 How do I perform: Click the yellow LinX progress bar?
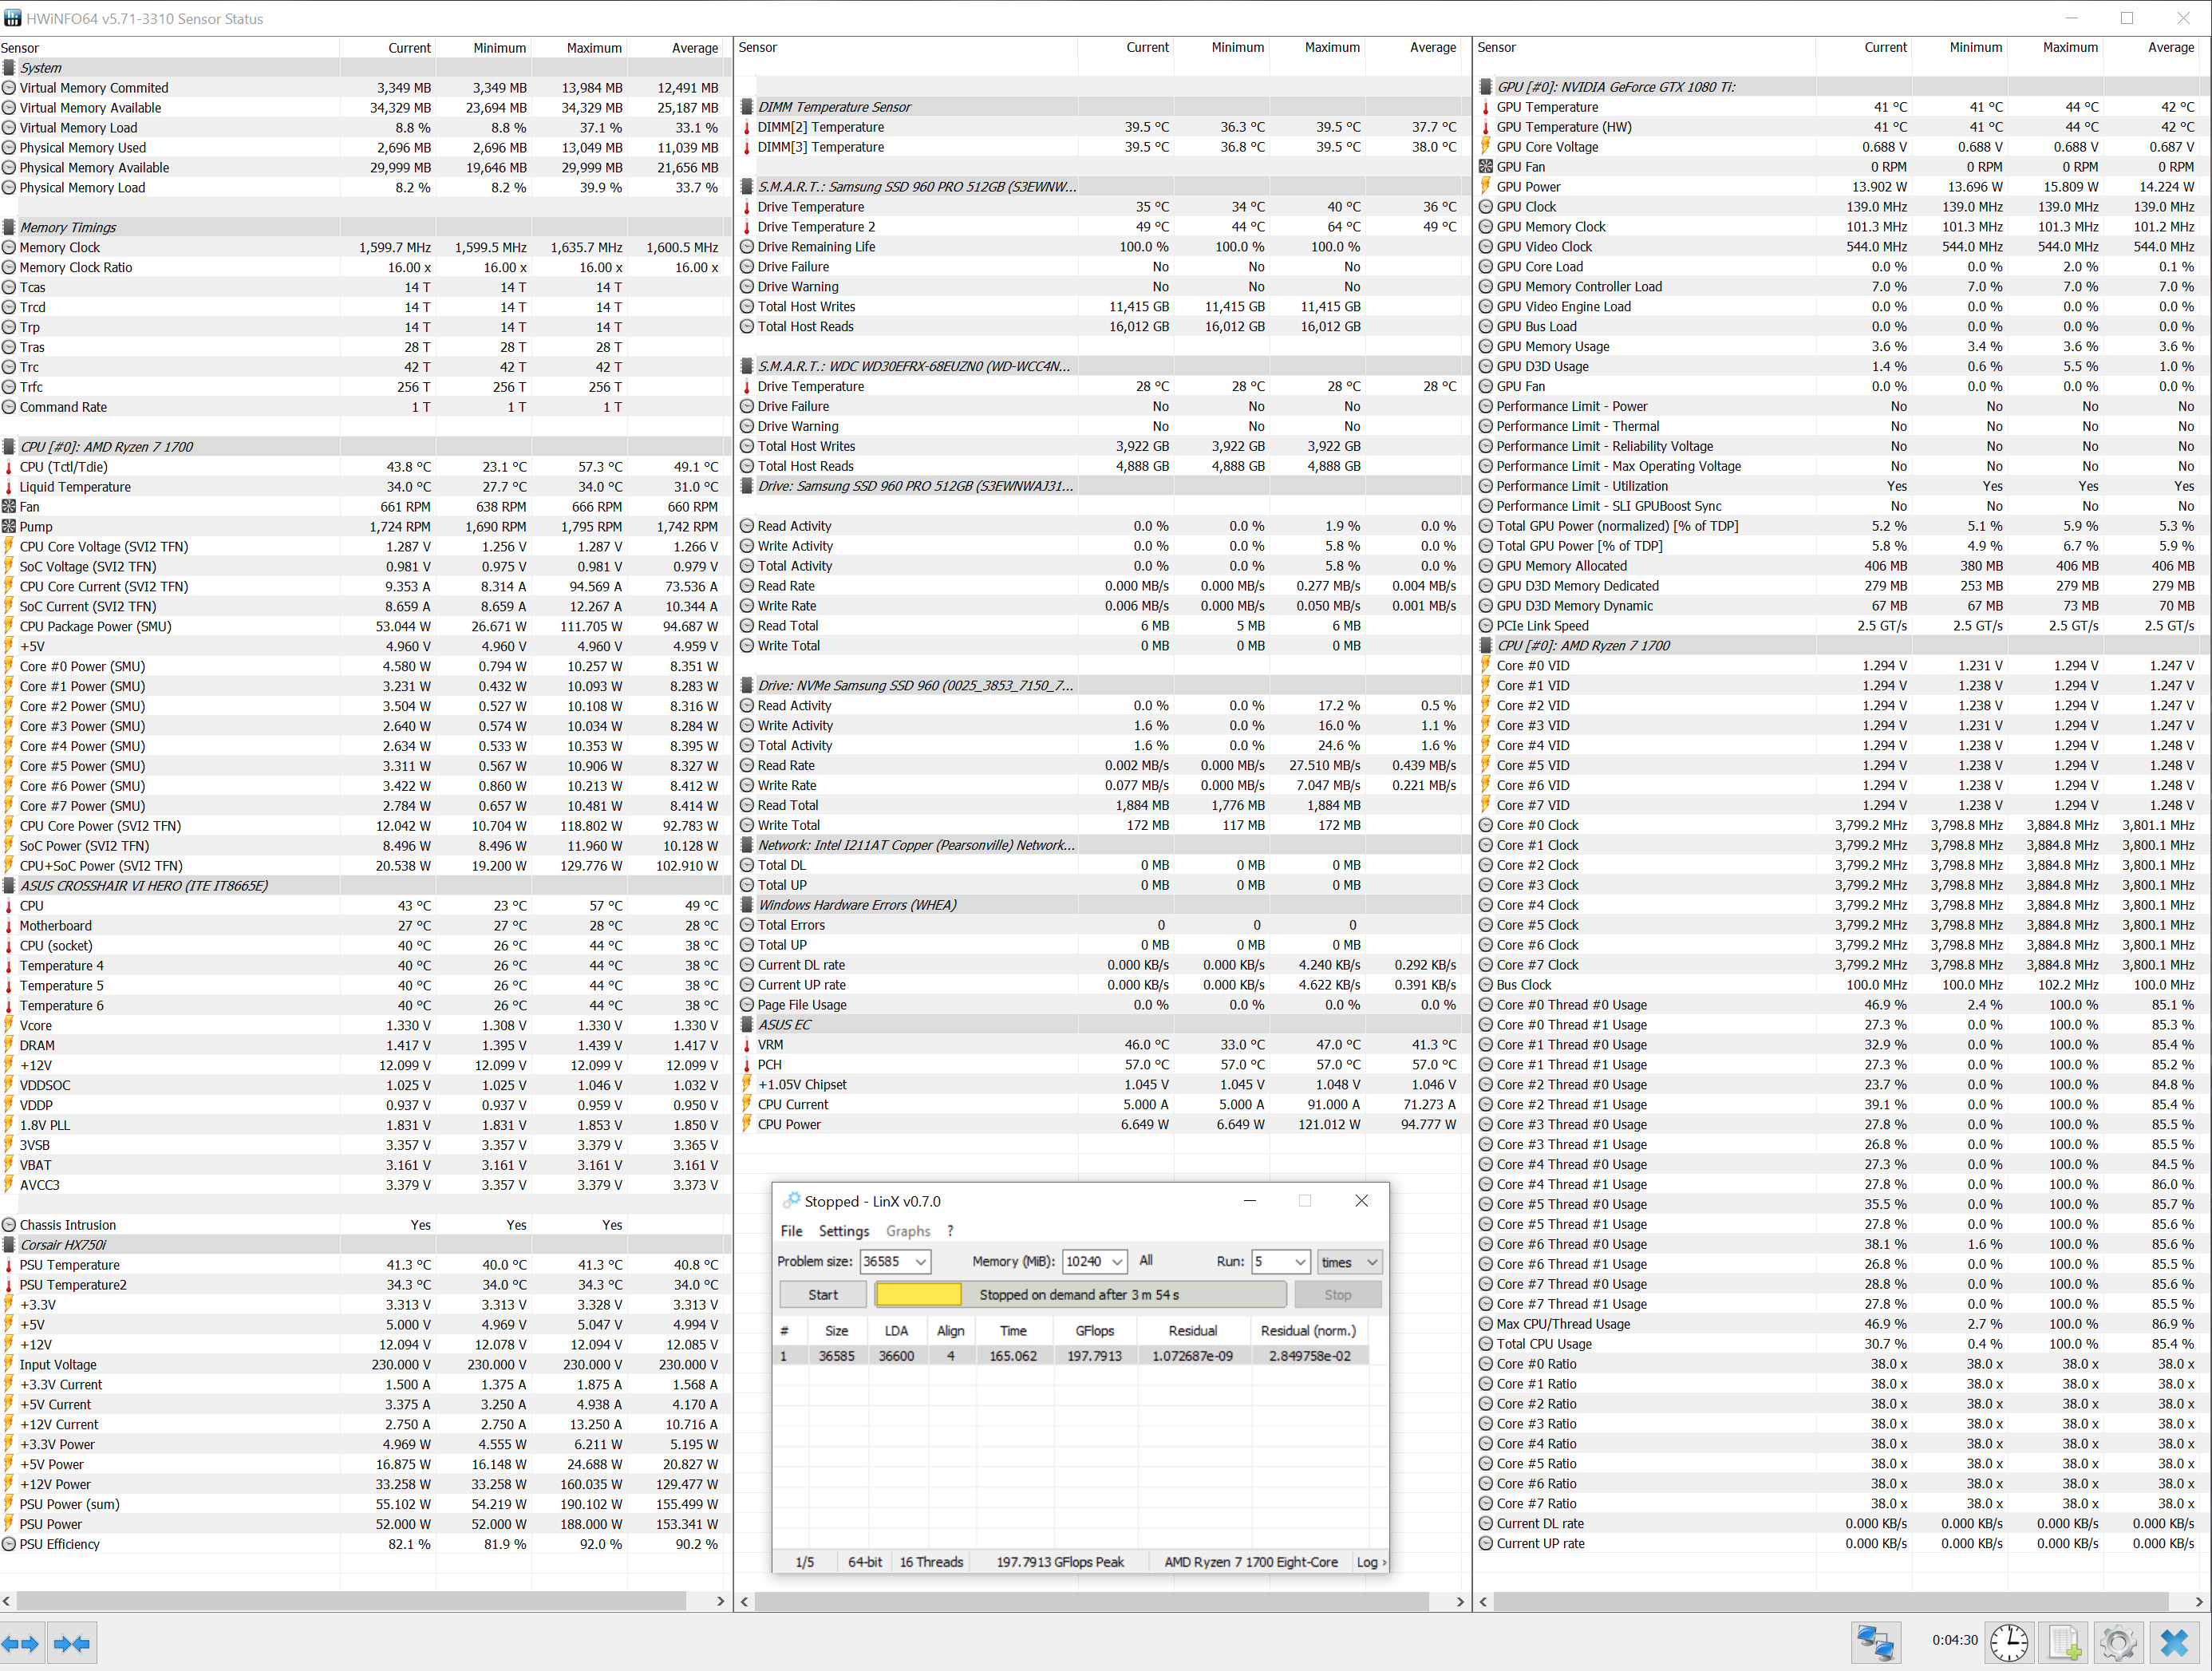click(918, 1295)
